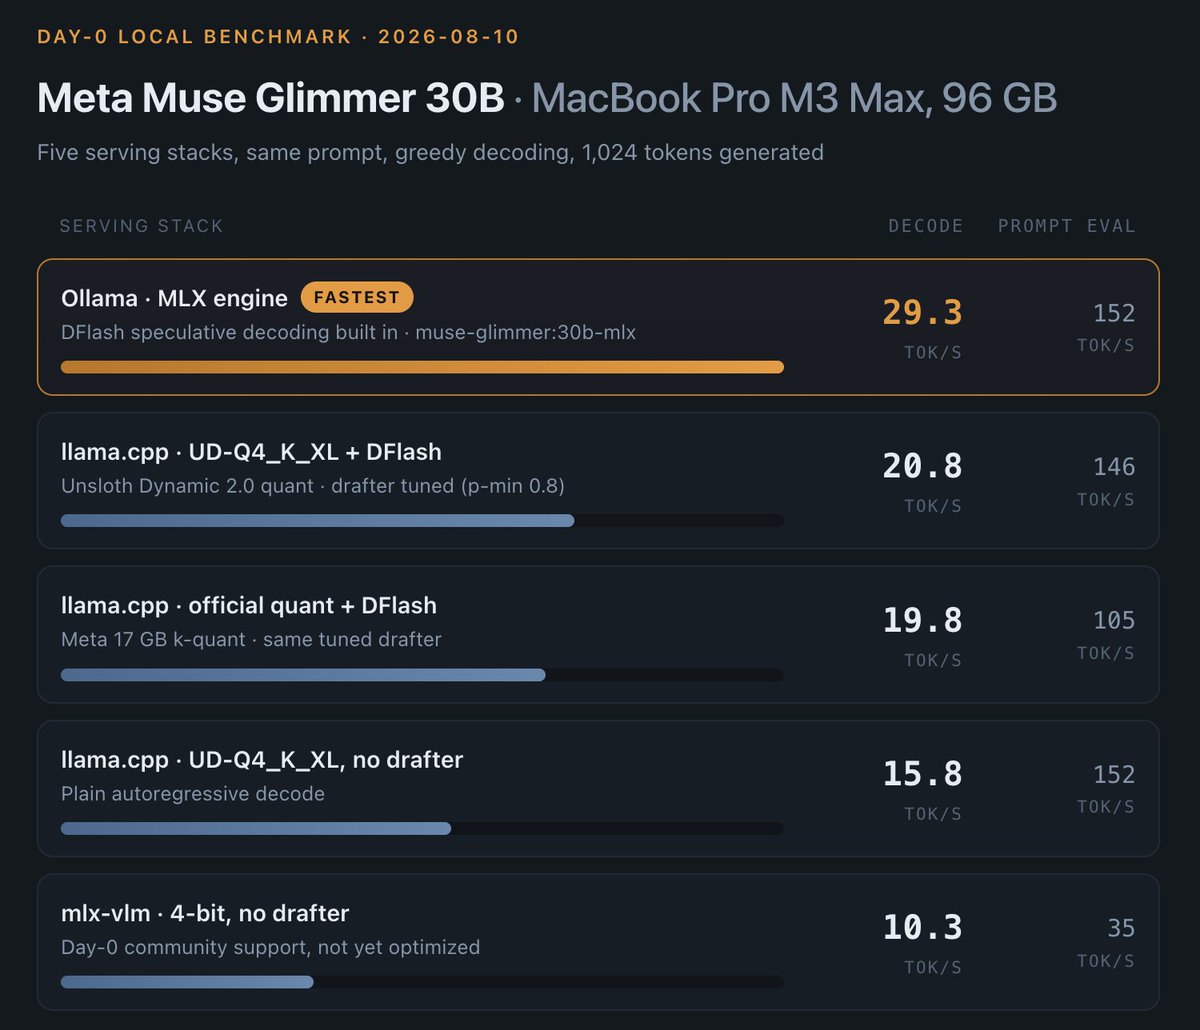Click the Meta Muse Glimmer 30B heading
Image resolution: width=1200 pixels, height=1030 pixels.
point(271,99)
